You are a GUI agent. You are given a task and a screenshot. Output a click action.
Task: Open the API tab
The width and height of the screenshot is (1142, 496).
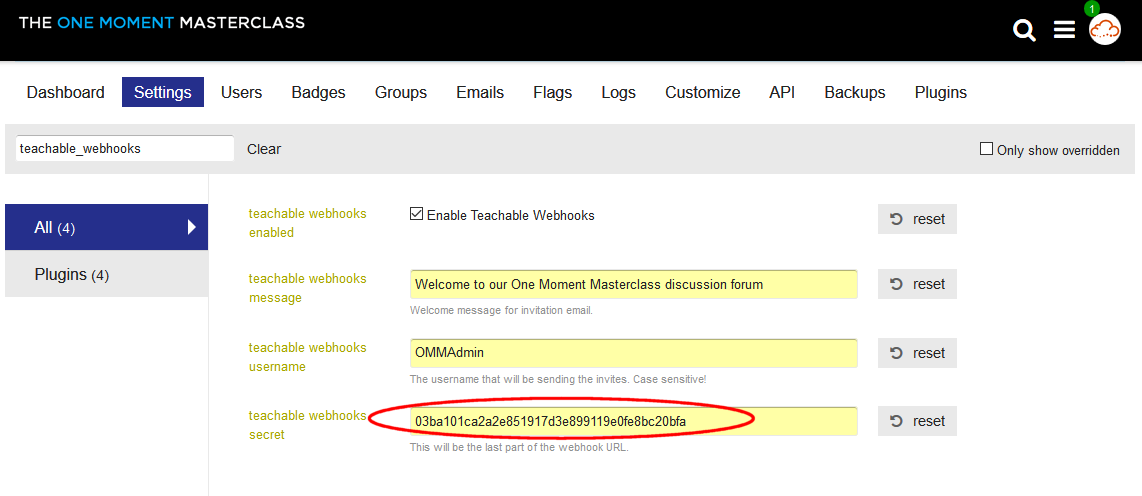tap(781, 92)
